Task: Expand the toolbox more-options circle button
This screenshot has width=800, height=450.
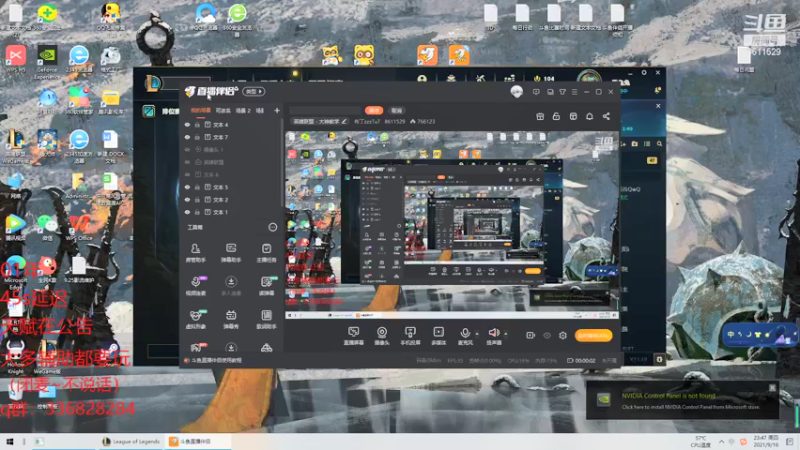Action: coord(272,227)
